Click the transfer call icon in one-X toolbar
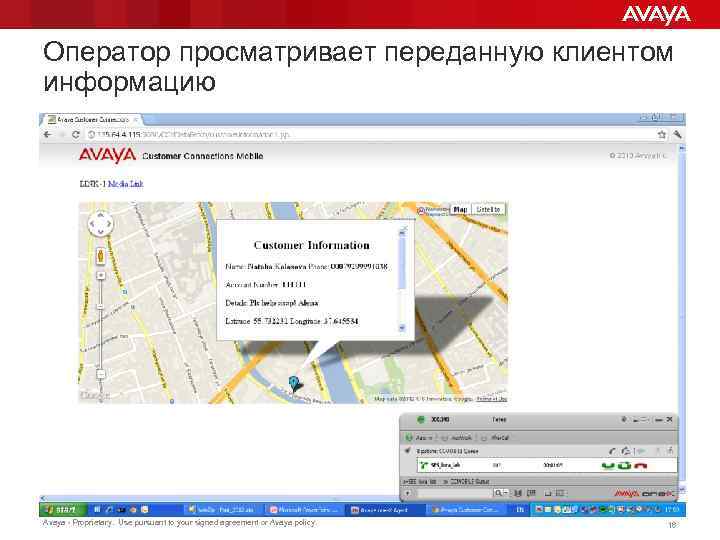Screen dimensions: 720x540 click(625, 451)
